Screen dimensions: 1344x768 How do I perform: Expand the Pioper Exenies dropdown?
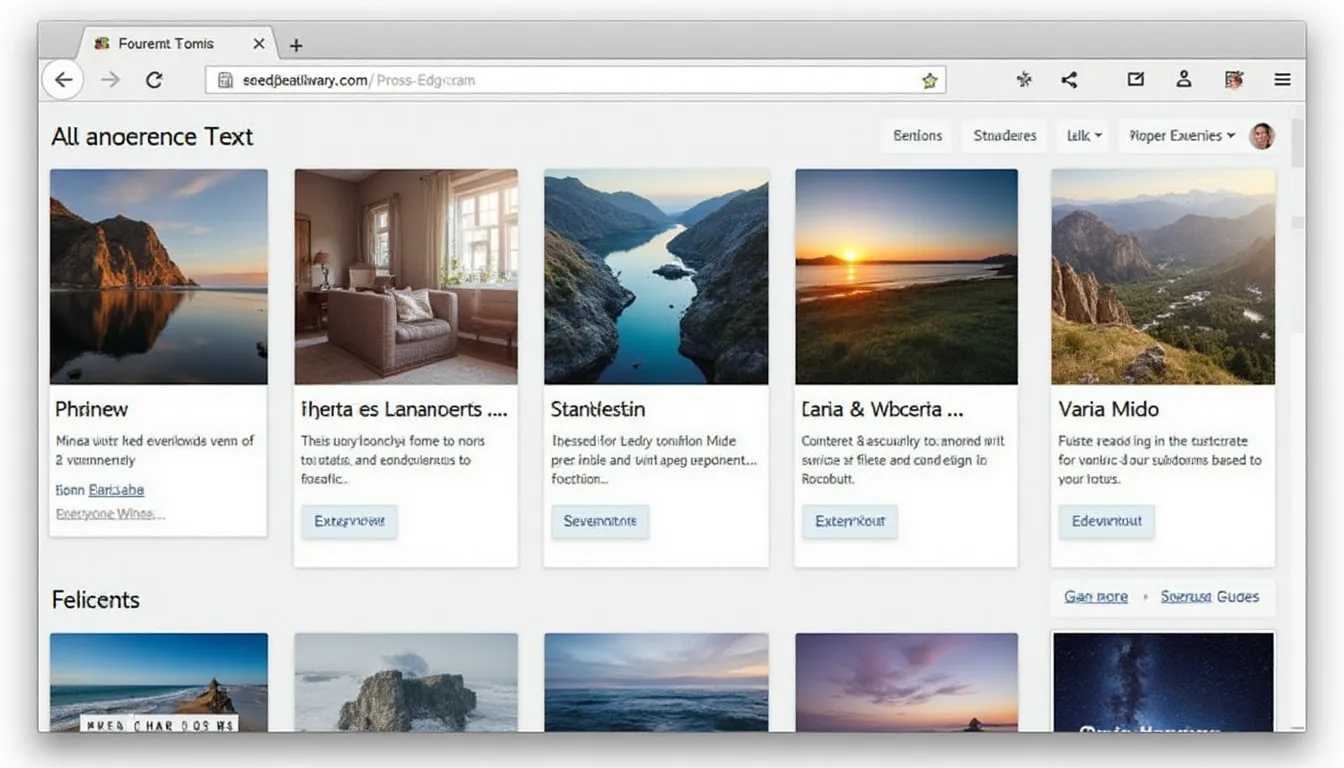click(x=1181, y=136)
